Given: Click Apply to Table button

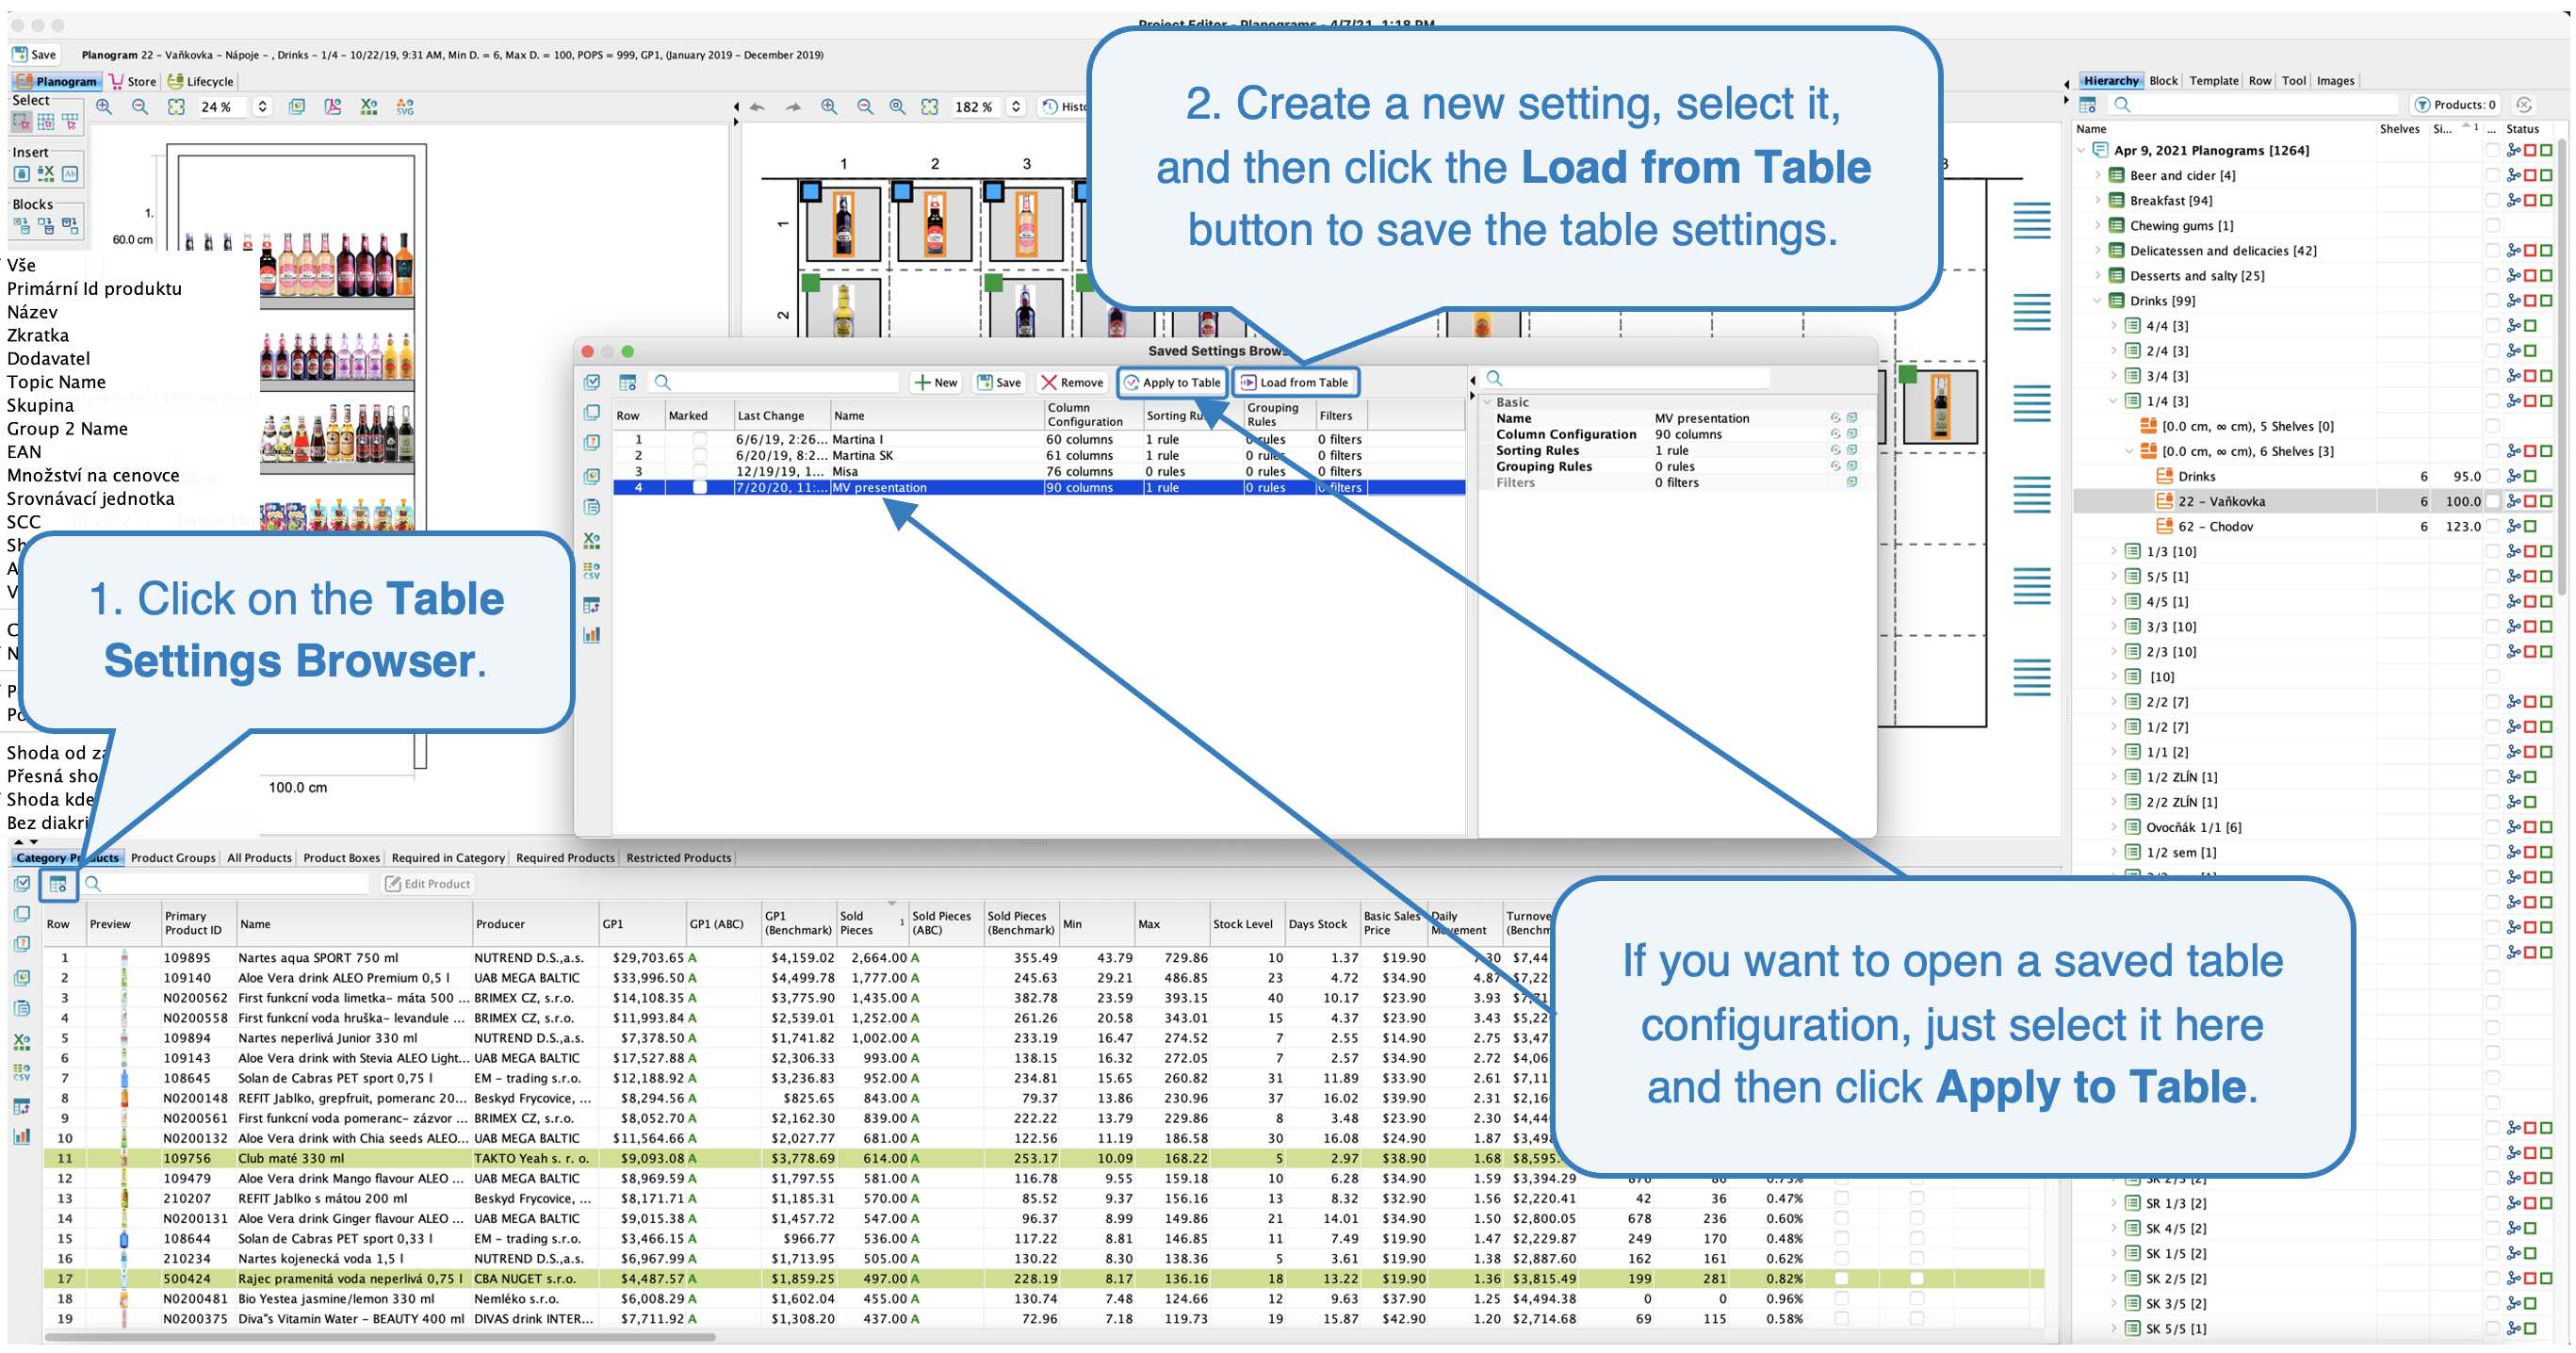Looking at the screenshot, I should click(x=1172, y=382).
